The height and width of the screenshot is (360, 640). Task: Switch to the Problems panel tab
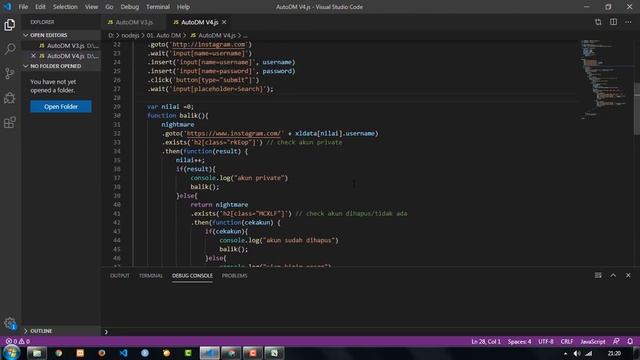[235, 276]
